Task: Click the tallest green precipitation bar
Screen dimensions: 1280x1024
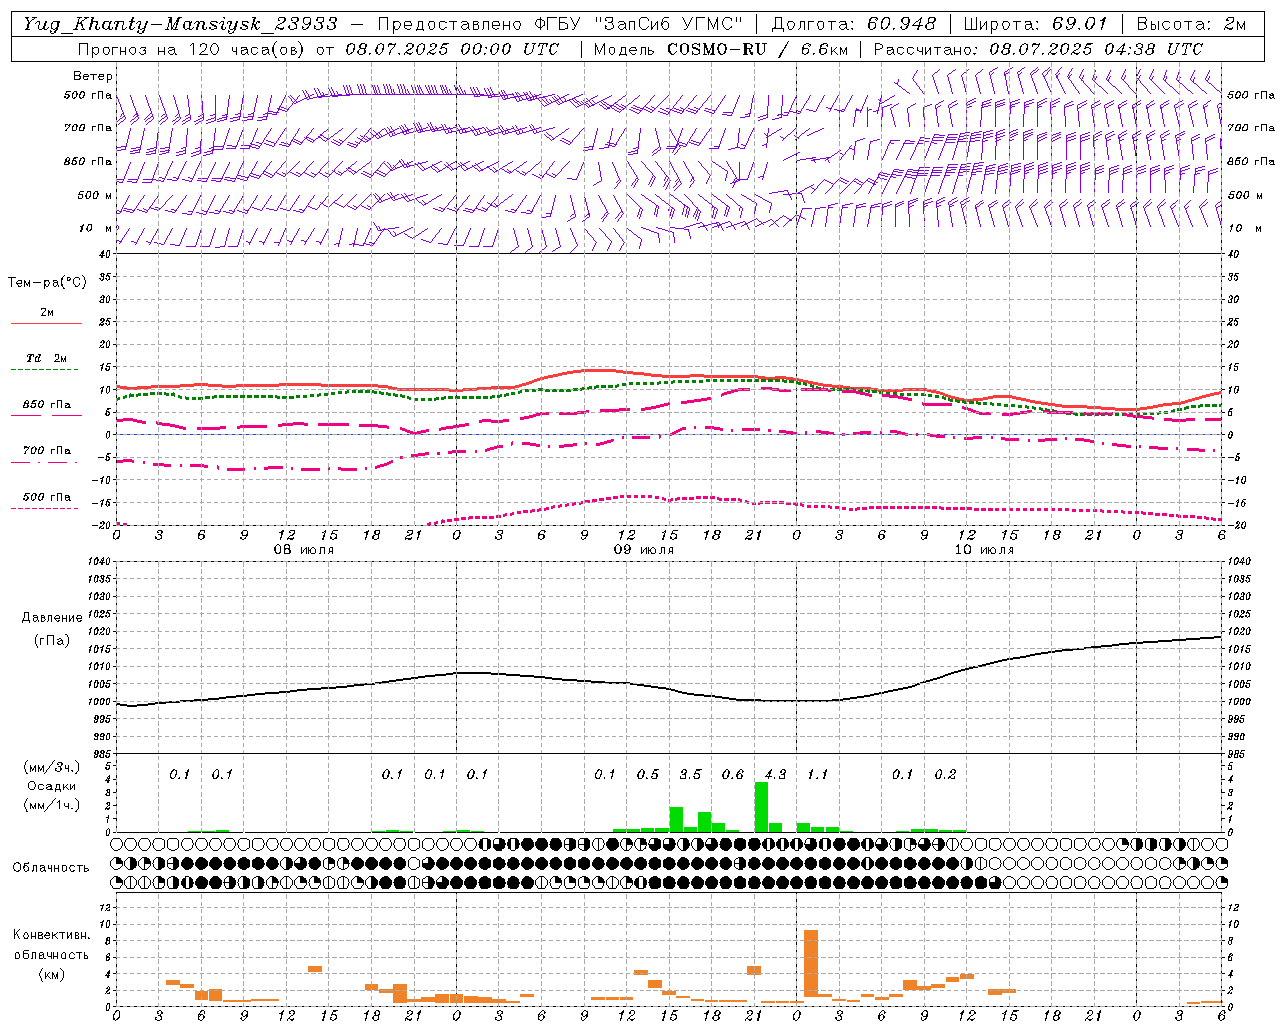Action: (x=761, y=807)
